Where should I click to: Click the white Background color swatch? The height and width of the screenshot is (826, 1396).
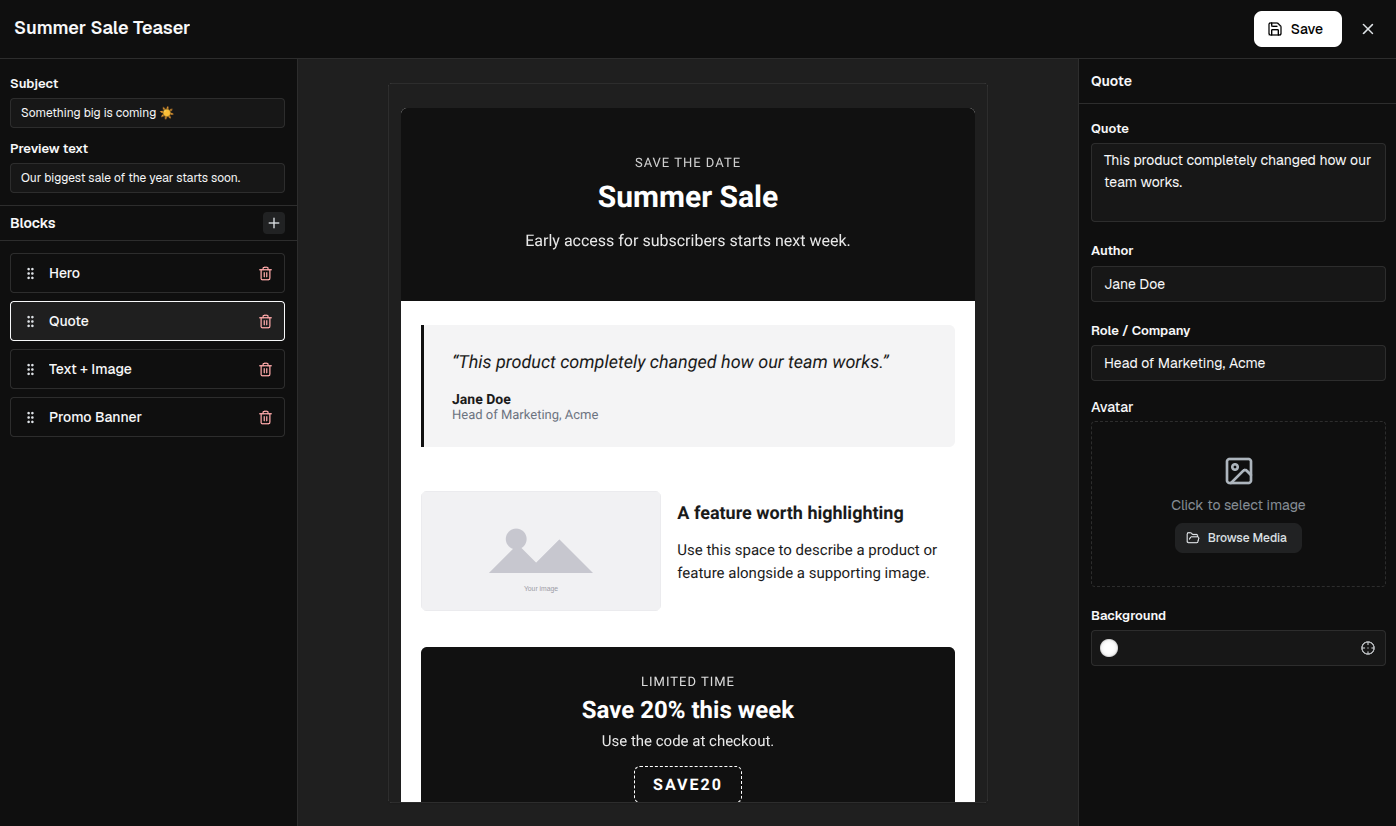pos(1109,648)
